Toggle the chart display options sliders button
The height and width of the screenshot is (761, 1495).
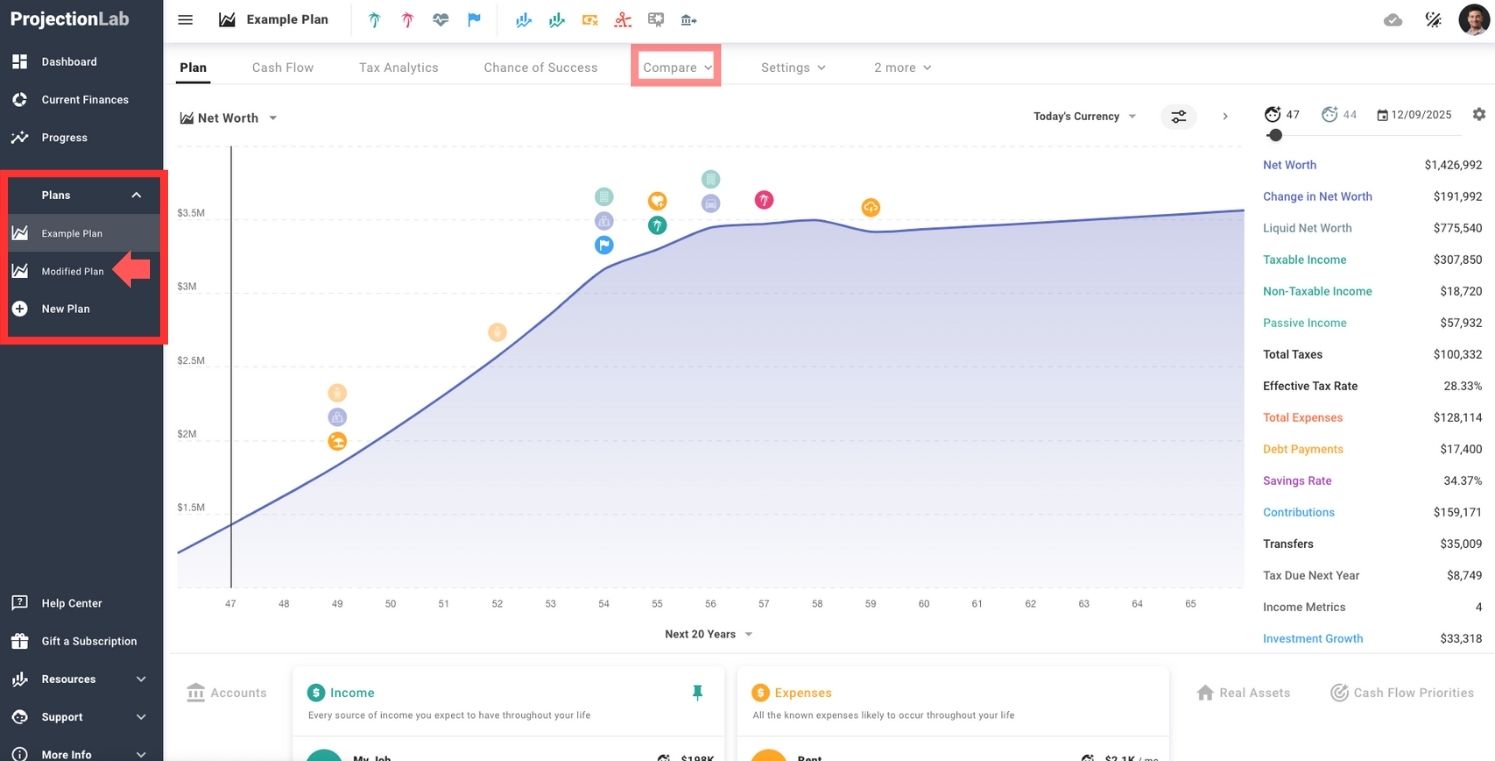[x=1179, y=117]
